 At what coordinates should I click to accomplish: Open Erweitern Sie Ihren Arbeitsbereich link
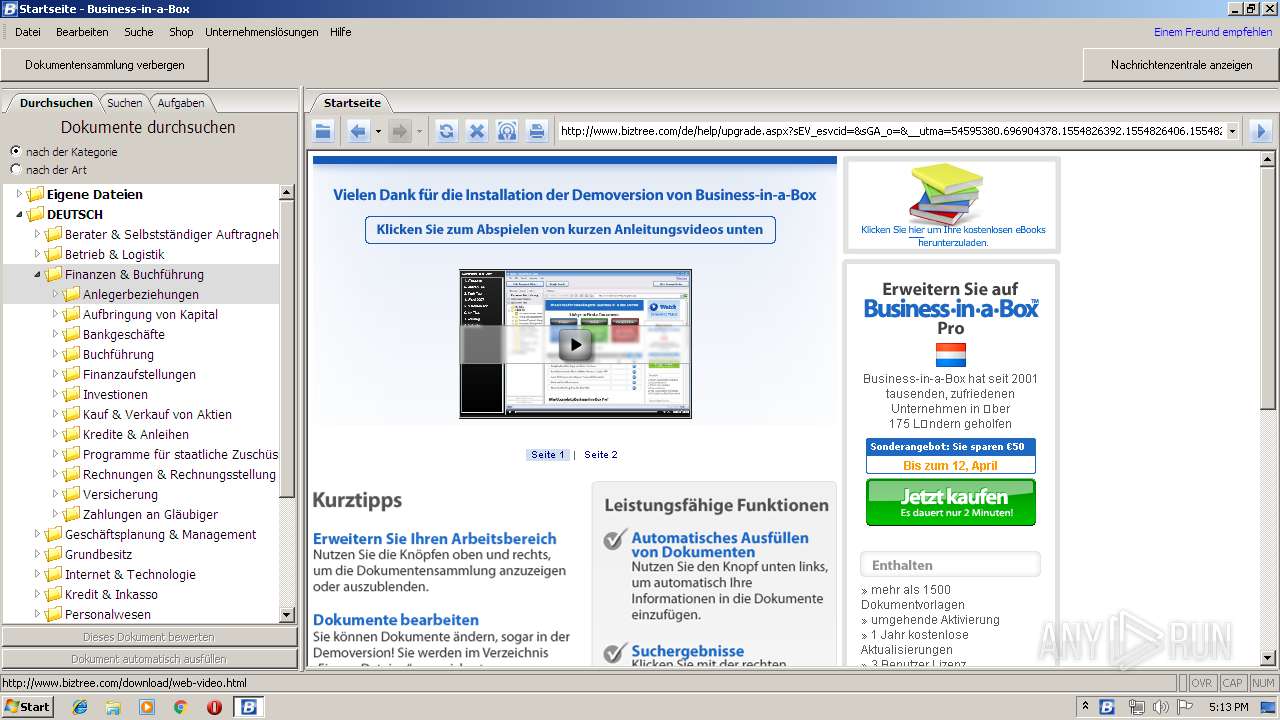(435, 538)
